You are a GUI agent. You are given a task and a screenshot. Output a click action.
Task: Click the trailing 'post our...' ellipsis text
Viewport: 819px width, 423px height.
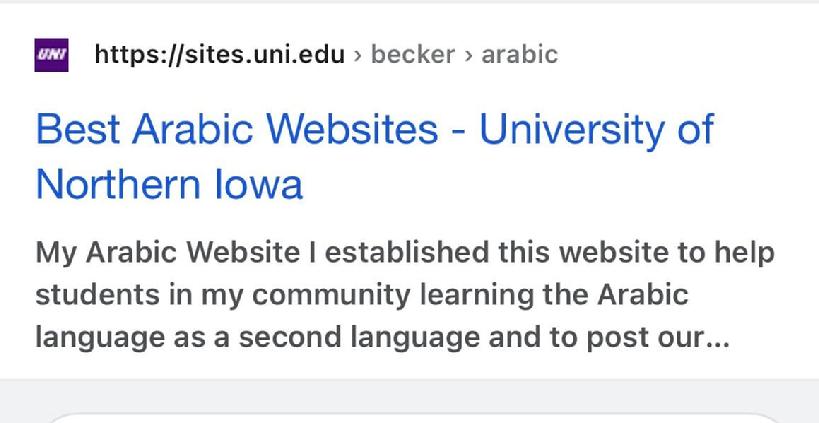coord(657,338)
